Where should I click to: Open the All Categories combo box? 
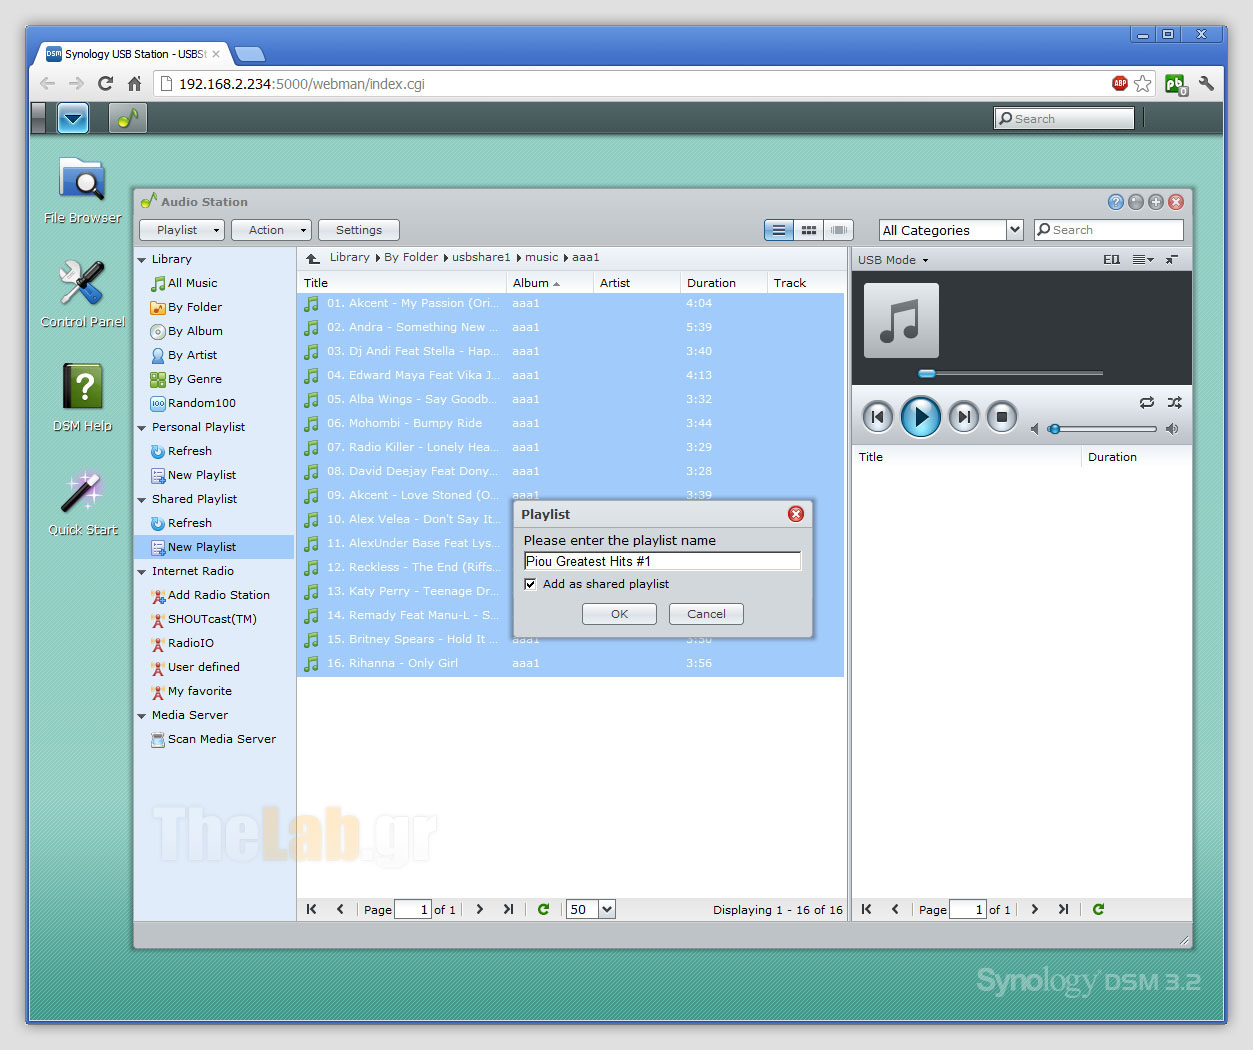coord(951,230)
